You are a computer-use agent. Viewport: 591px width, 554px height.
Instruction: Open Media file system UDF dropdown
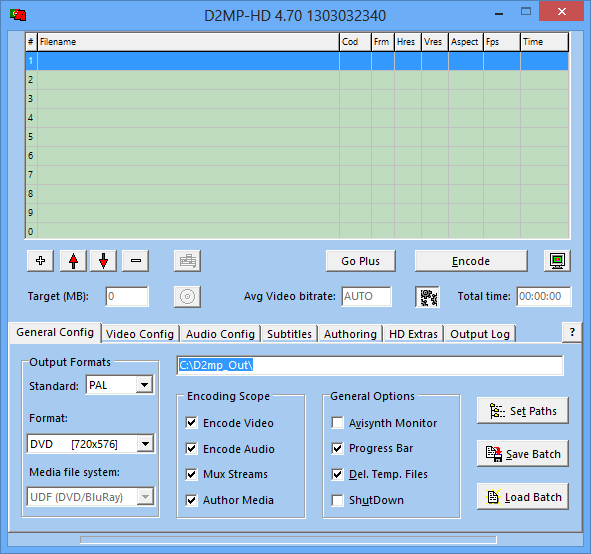145,497
